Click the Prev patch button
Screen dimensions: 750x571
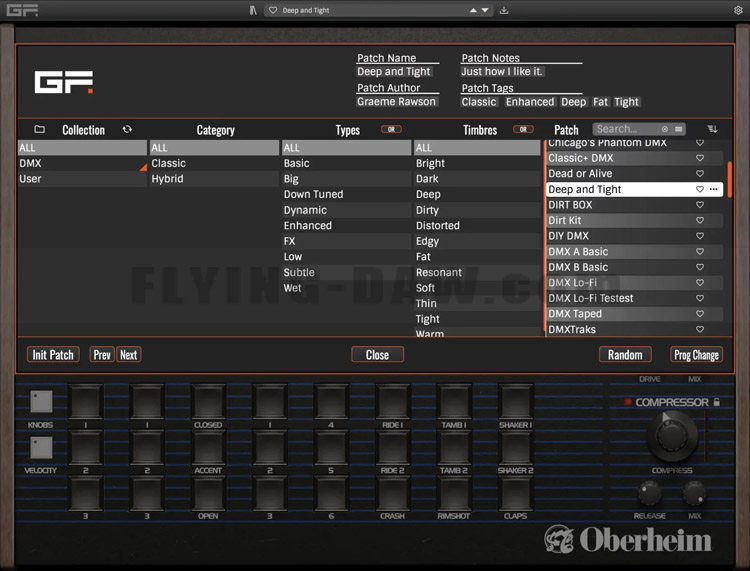coord(102,355)
